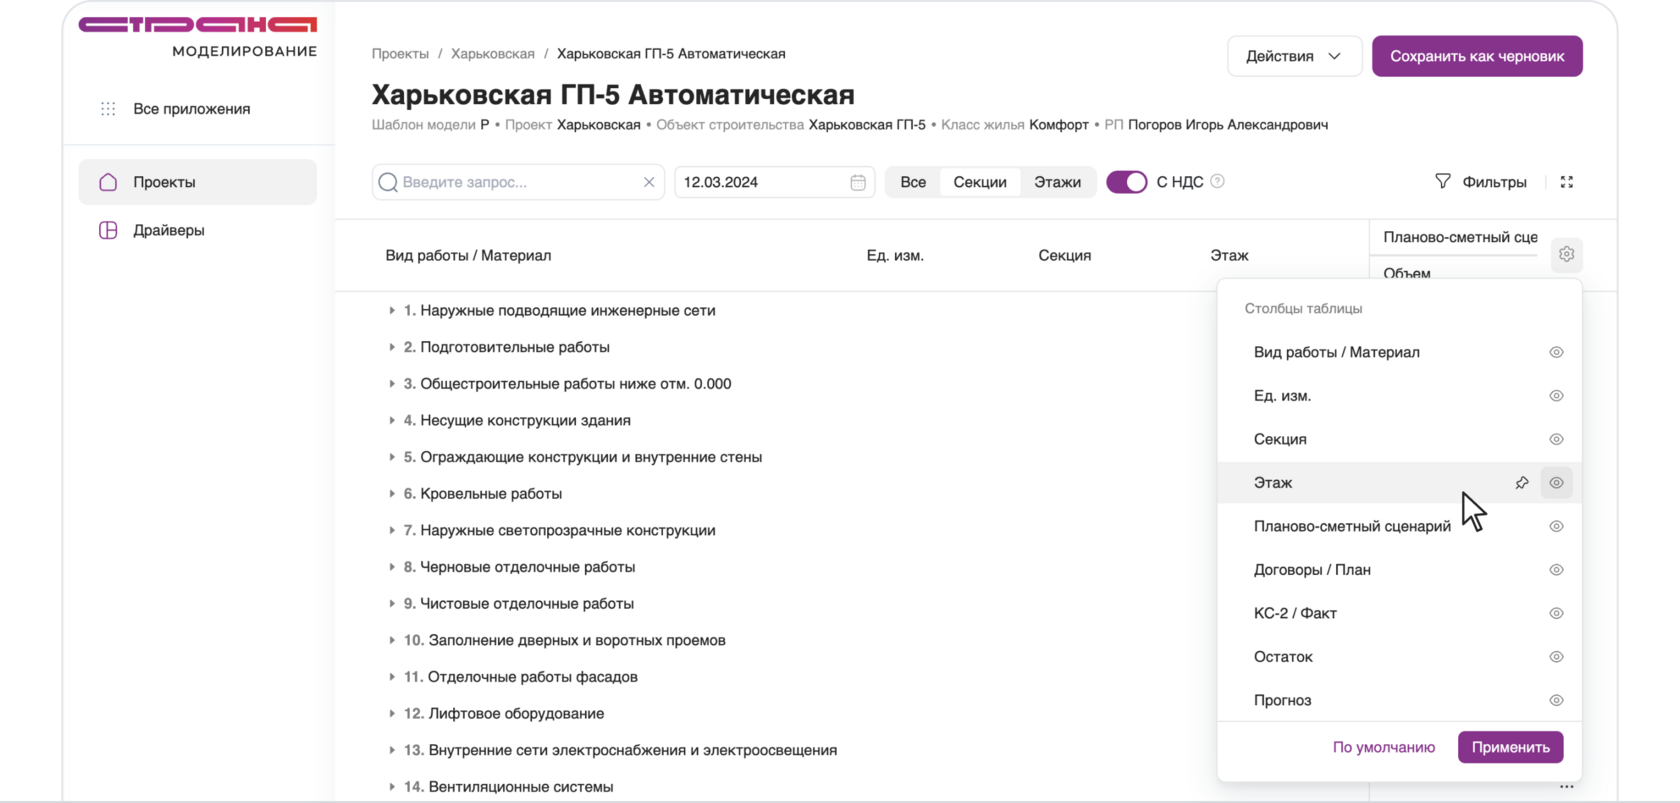Expand row 13 Внутренние сети электроснабжения
Screen dimensions: 1680x803
tap(392, 750)
